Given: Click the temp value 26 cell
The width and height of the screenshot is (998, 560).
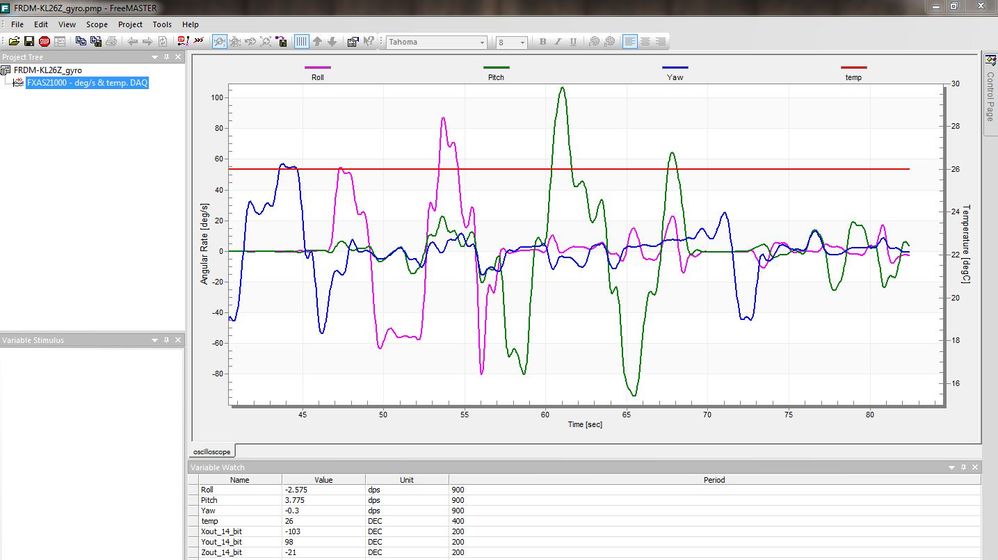Looking at the screenshot, I should pos(323,521).
